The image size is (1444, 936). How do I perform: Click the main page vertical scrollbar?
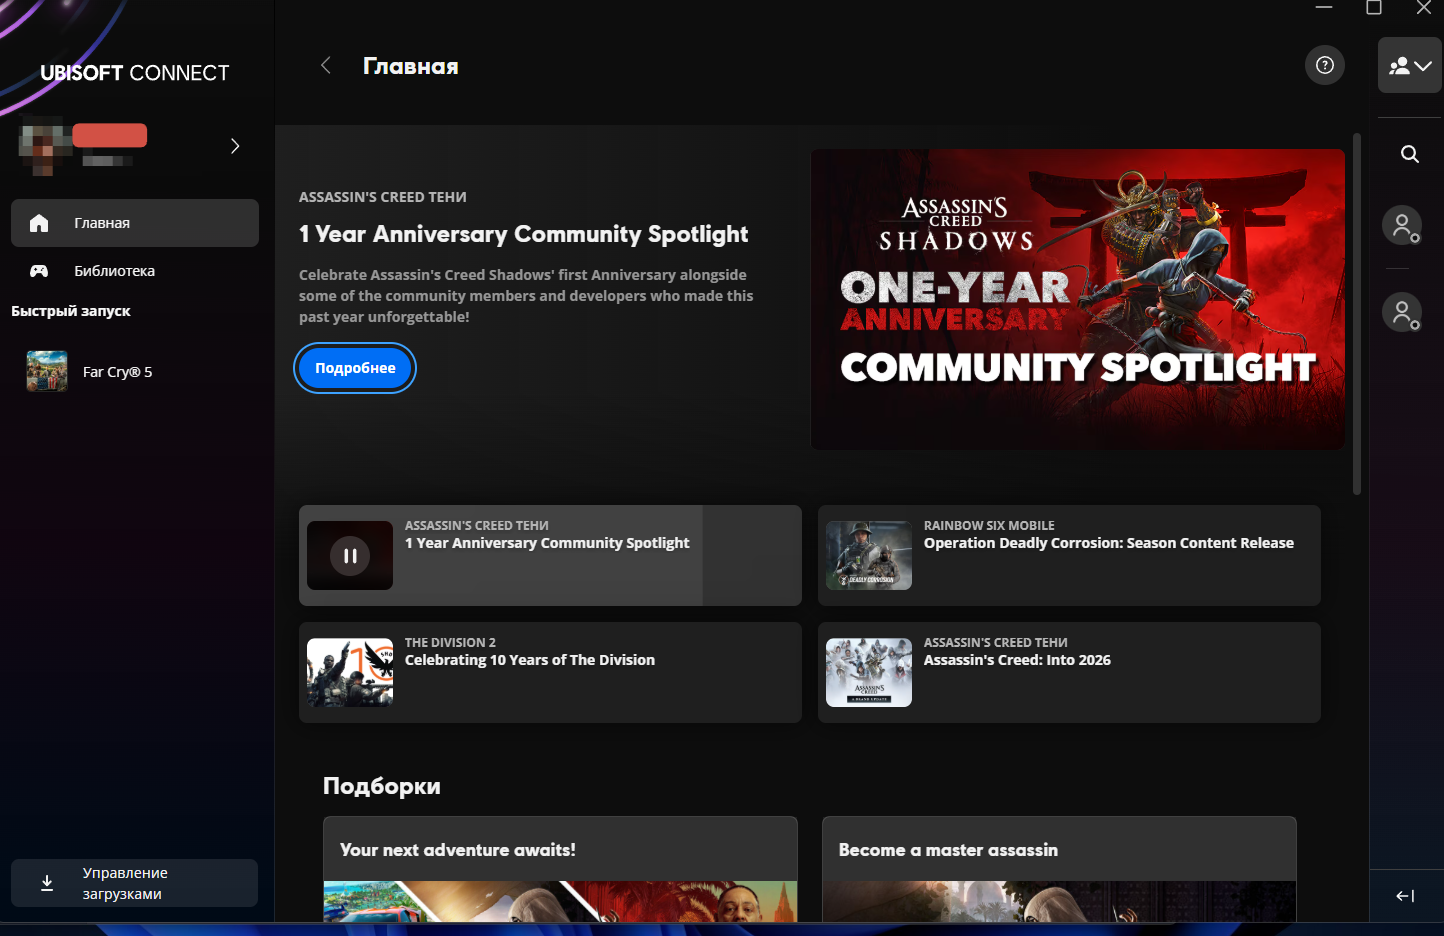pyautogui.click(x=1357, y=314)
